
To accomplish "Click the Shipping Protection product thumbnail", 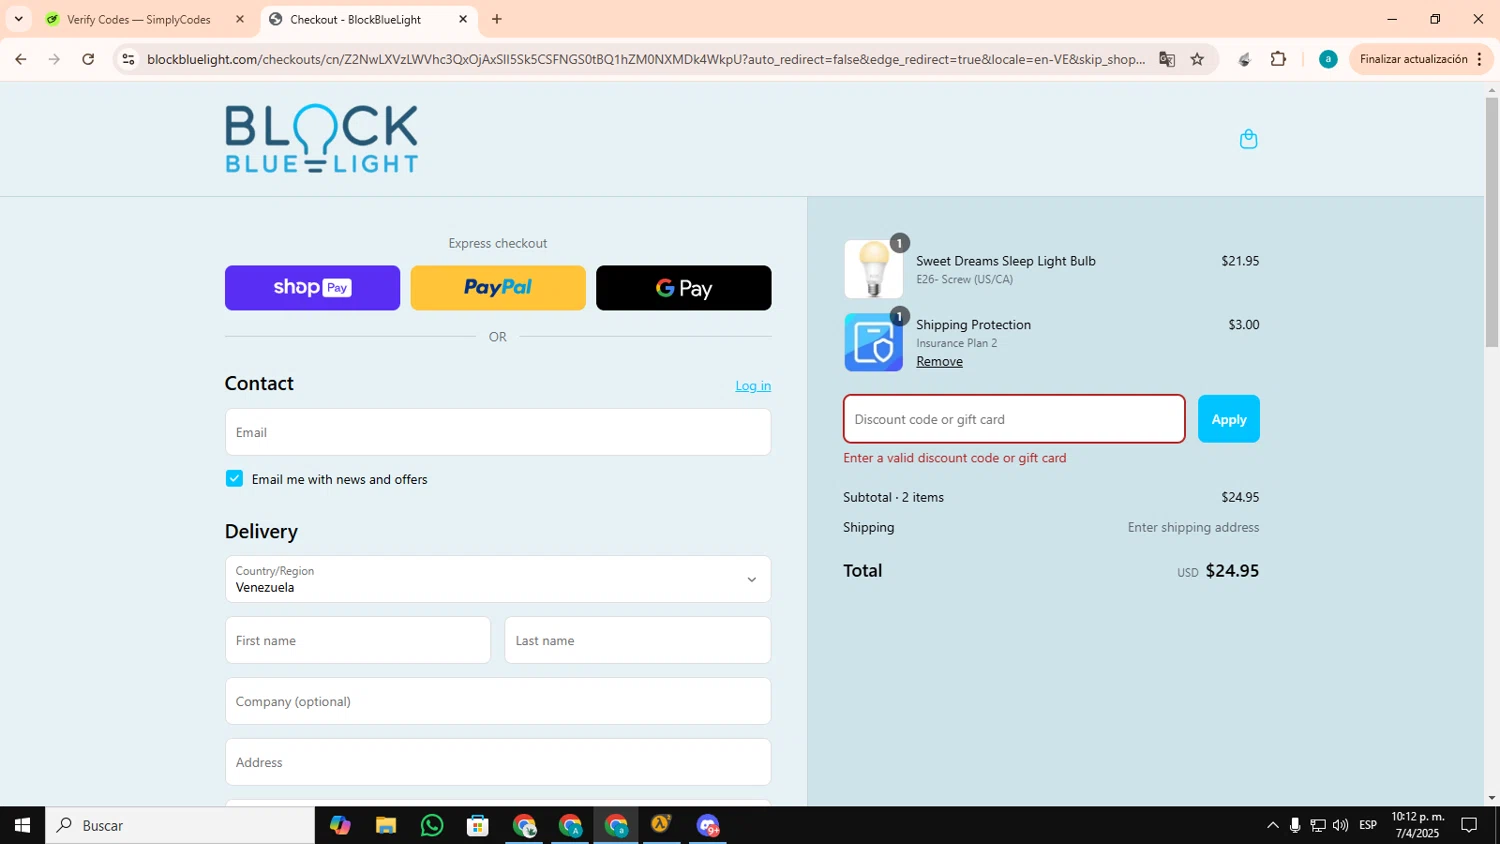I will coord(873,342).
